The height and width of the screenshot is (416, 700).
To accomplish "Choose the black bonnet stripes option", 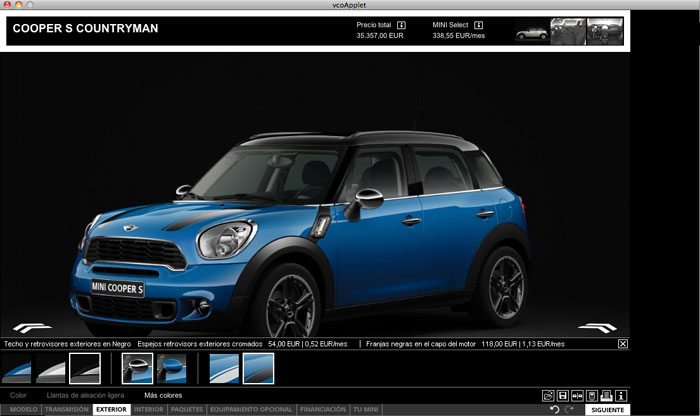I will coord(258,369).
